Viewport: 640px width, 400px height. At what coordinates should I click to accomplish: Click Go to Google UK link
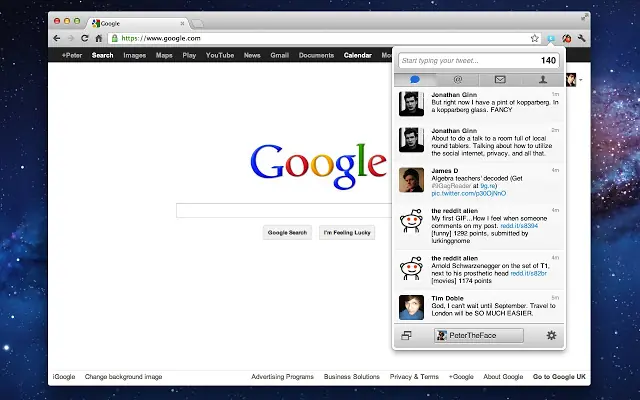559,377
